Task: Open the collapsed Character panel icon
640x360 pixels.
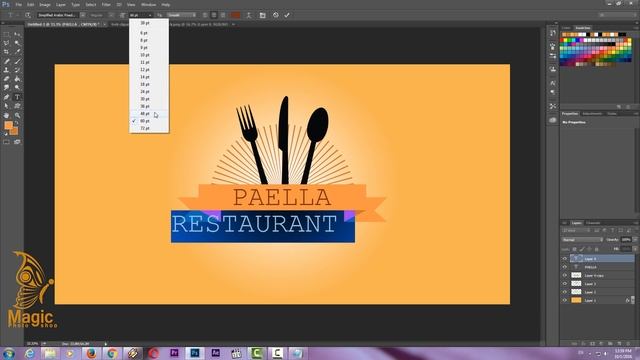Action: pos(553,83)
